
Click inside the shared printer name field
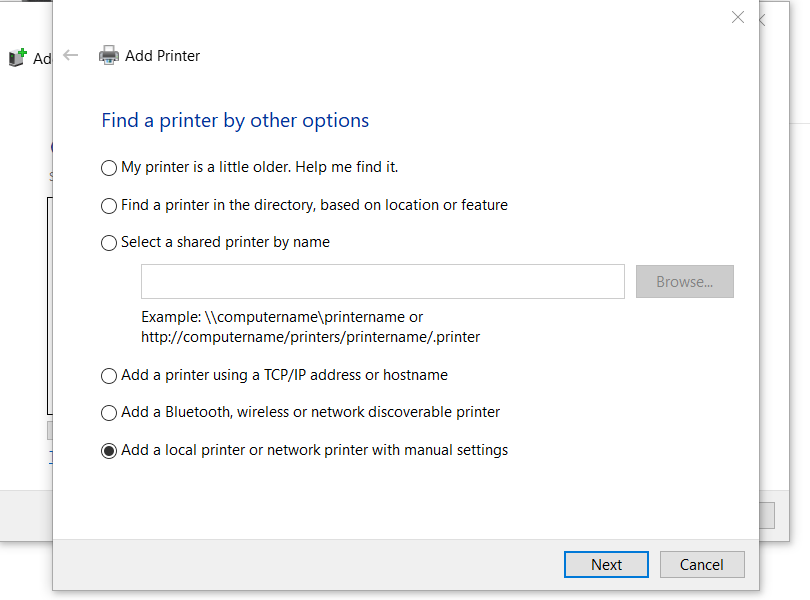(382, 281)
